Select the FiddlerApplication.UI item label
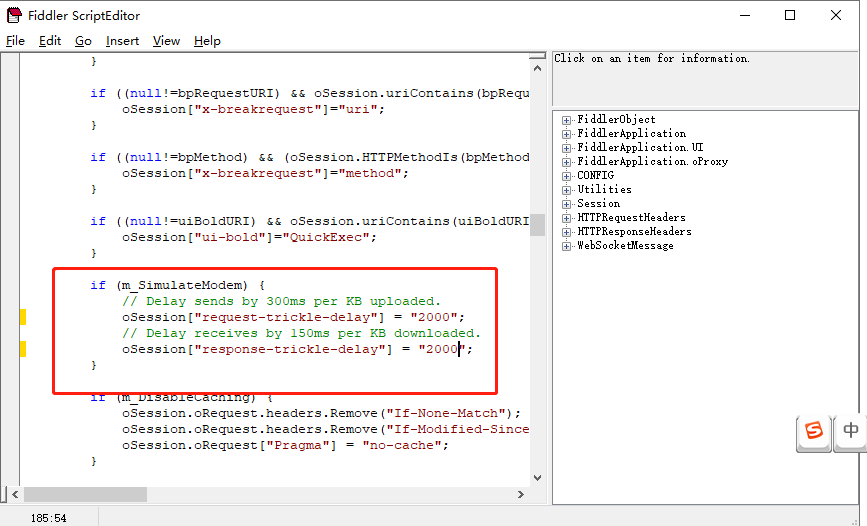867x526 pixels. pos(640,147)
